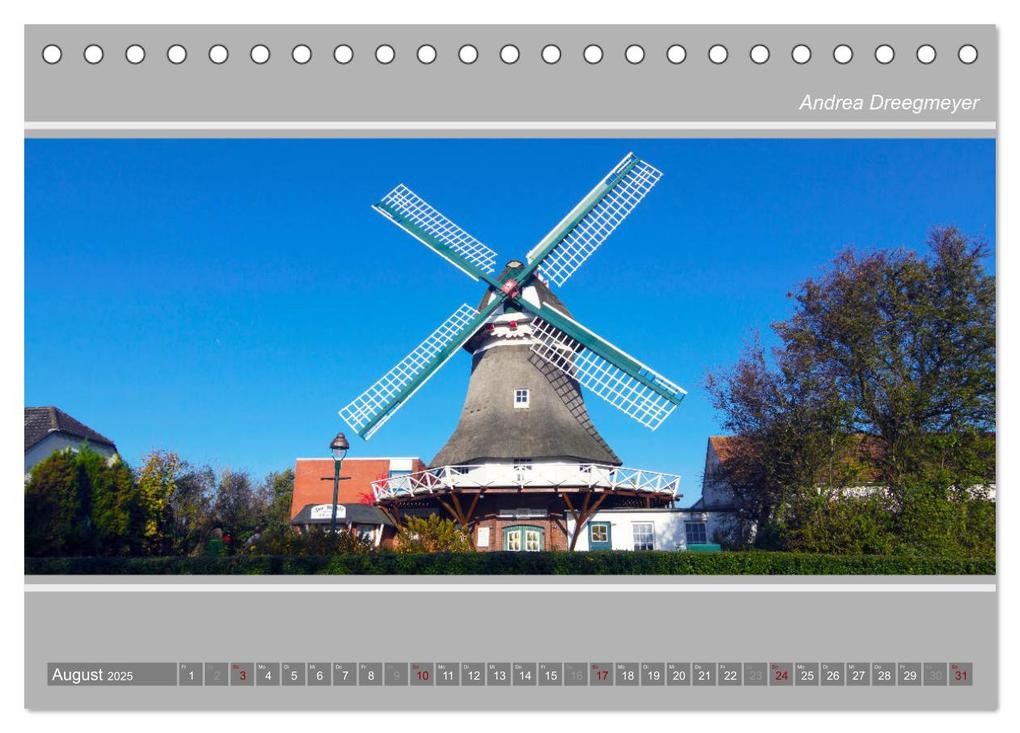Click the first binding hole at top left
Viewport: 1020px width, 733px height.
pos(52,54)
